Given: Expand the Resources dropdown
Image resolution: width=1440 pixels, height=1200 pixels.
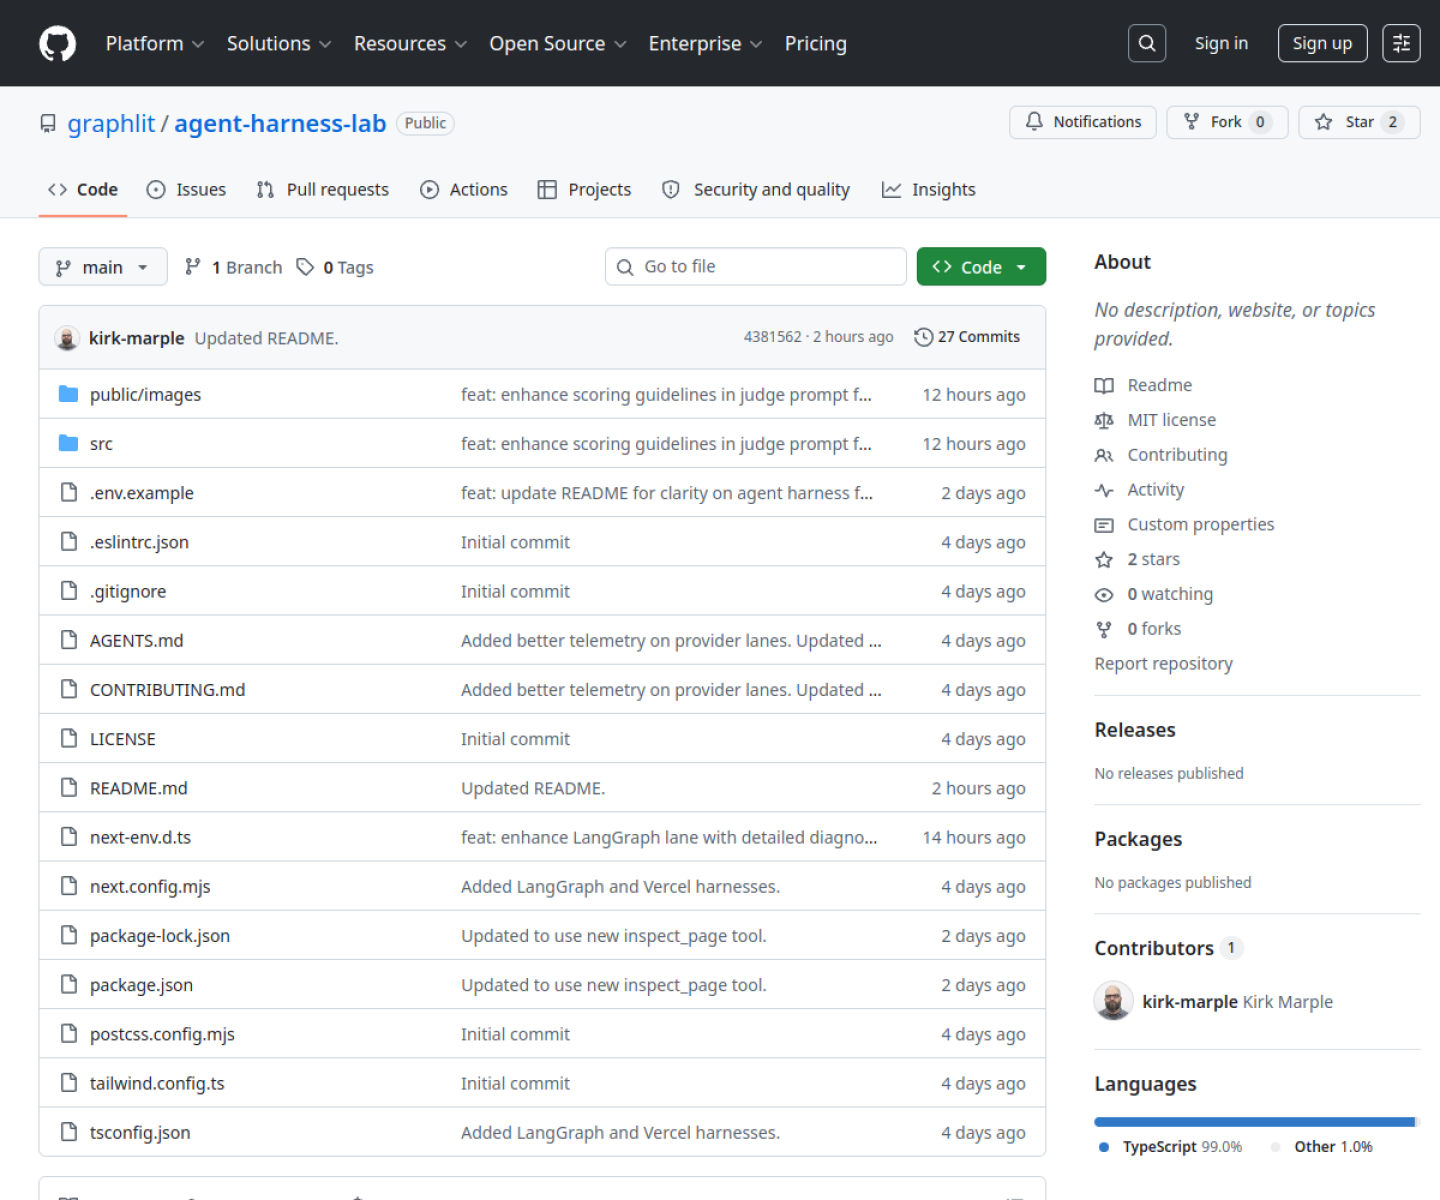Looking at the screenshot, I should pyautogui.click(x=410, y=43).
